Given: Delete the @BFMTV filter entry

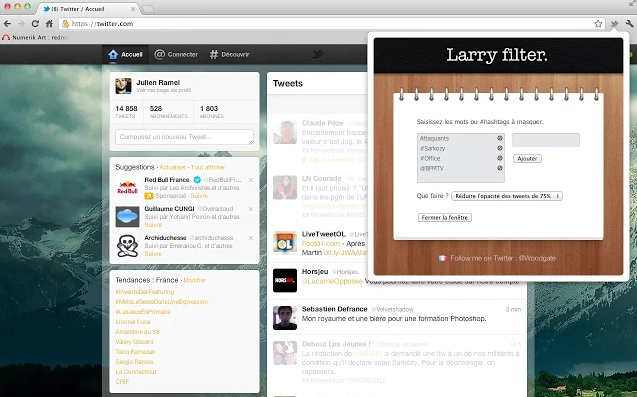Looking at the screenshot, I should coord(500,168).
